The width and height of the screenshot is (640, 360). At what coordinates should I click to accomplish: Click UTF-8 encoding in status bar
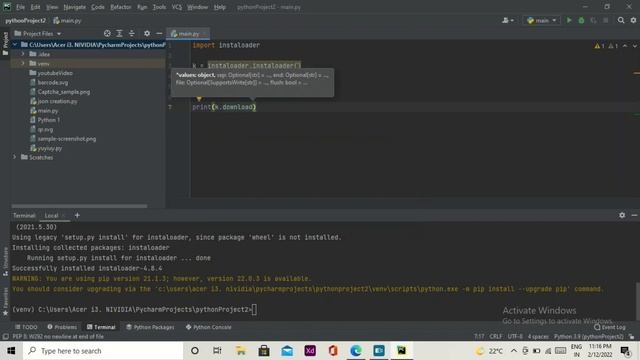click(x=515, y=336)
